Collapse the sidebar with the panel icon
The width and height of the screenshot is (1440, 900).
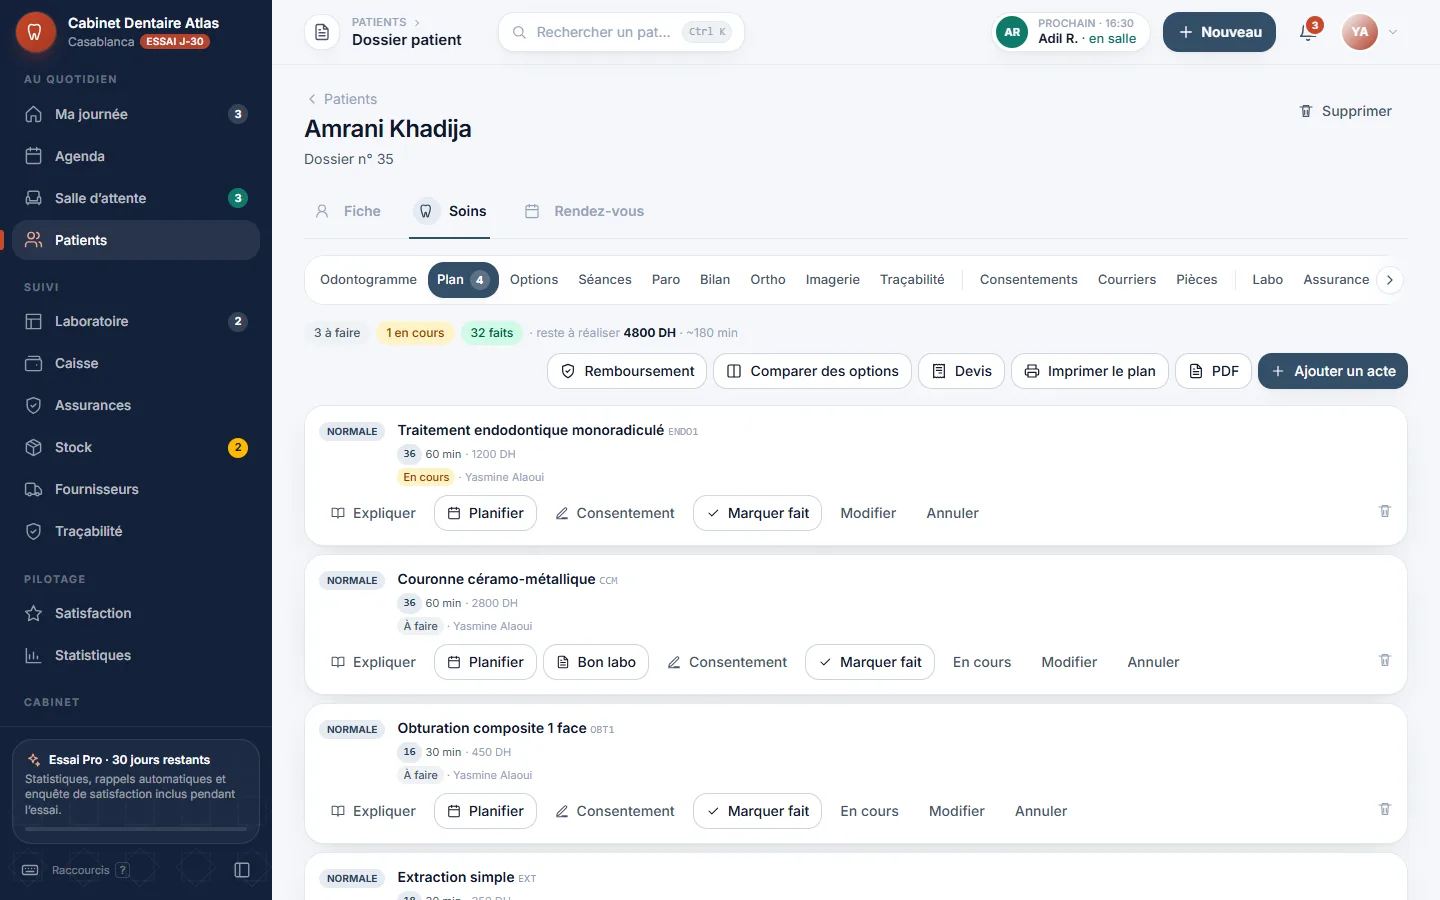coord(242,870)
